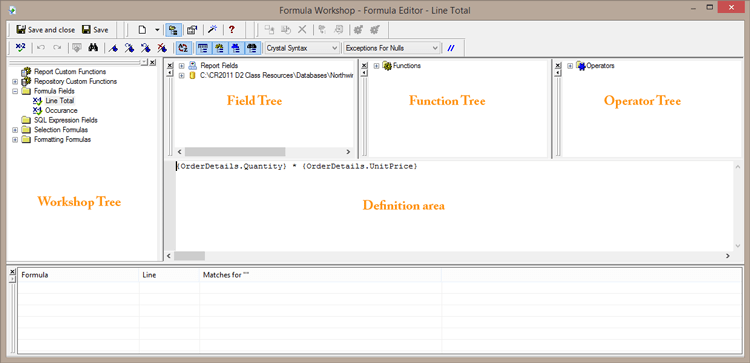Collapse the Formula Fields folder
This screenshot has width=750, height=363.
coord(15,91)
